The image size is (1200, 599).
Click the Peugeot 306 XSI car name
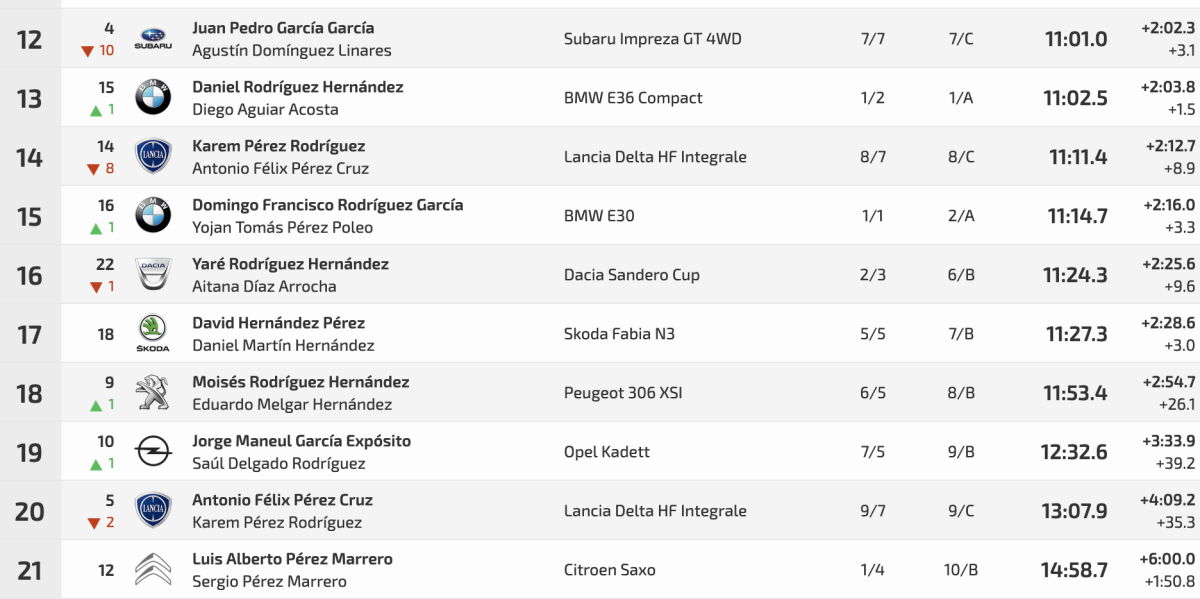pyautogui.click(x=621, y=393)
